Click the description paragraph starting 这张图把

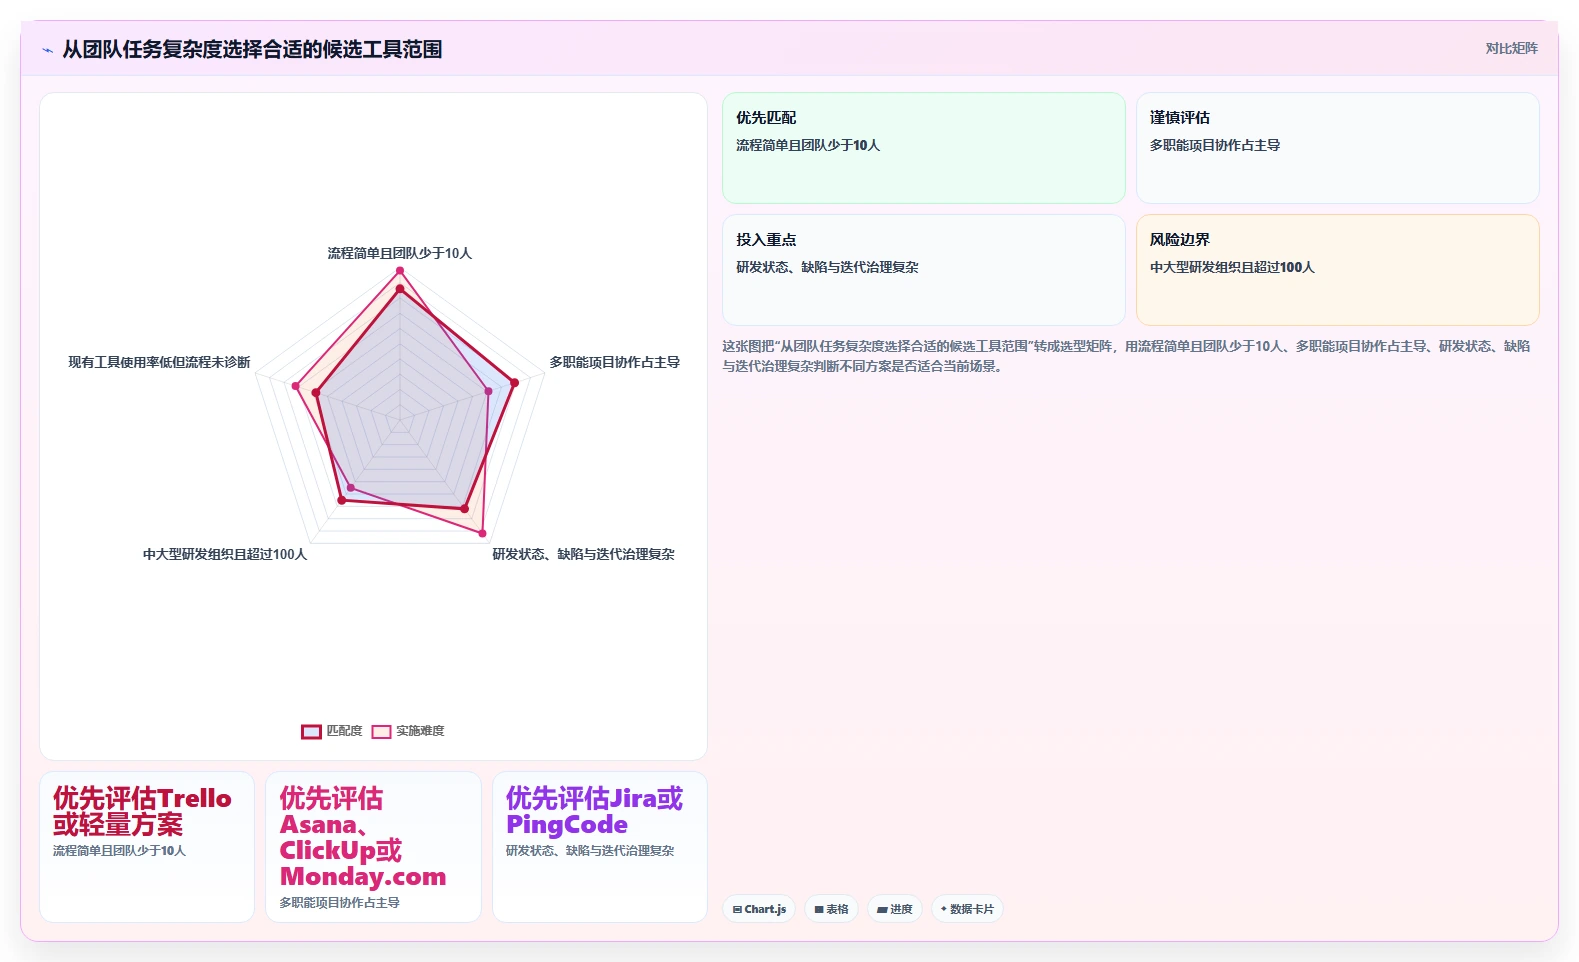click(1126, 356)
